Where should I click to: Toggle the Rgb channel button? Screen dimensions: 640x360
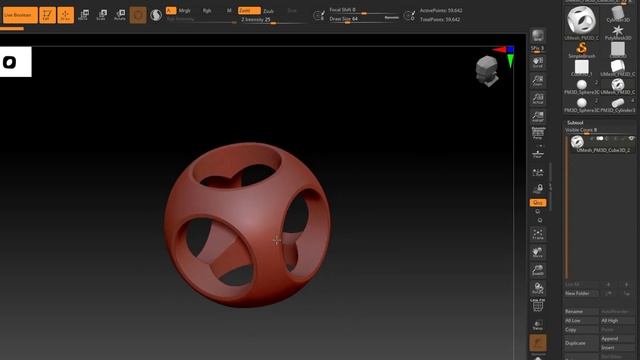click(207, 11)
